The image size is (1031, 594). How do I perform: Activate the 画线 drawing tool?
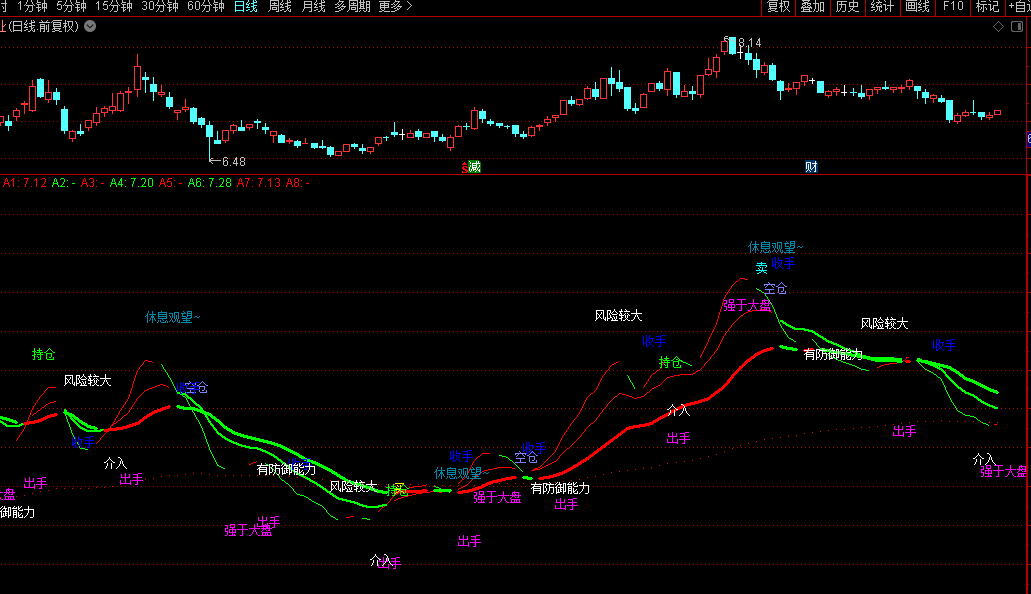[x=917, y=7]
